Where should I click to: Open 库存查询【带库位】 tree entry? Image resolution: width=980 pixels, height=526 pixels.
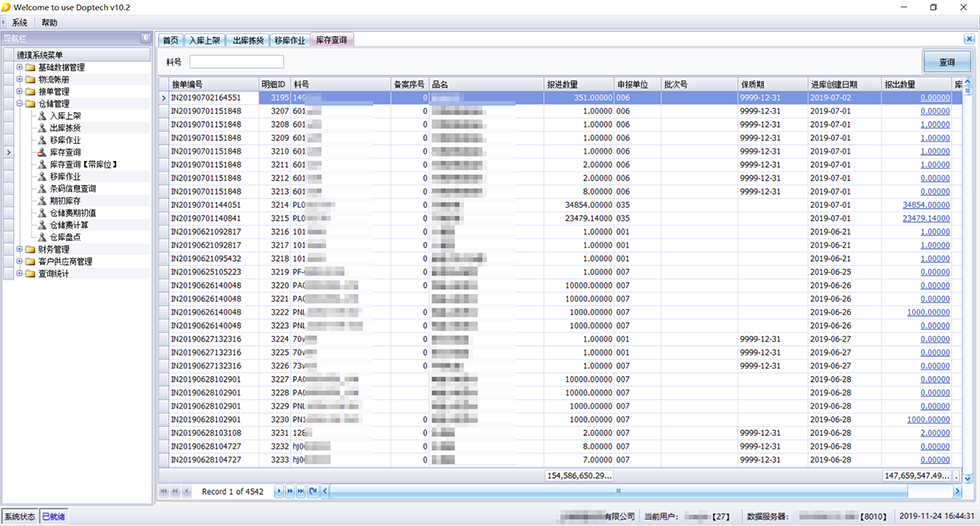84,164
